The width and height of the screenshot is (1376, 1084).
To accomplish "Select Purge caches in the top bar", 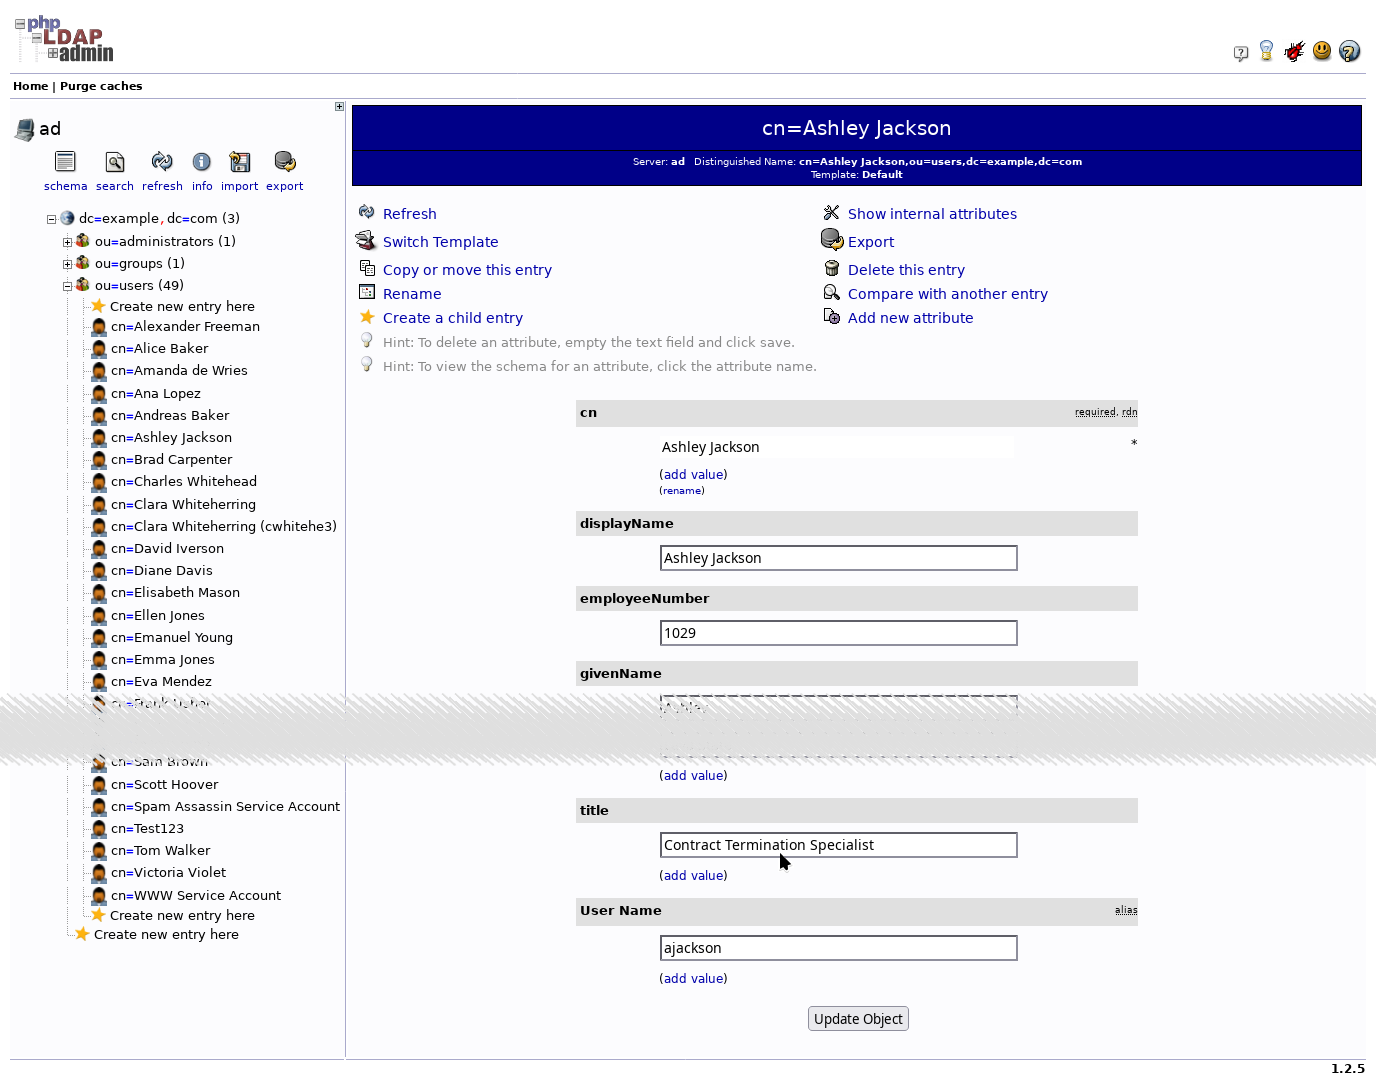I will click(100, 86).
